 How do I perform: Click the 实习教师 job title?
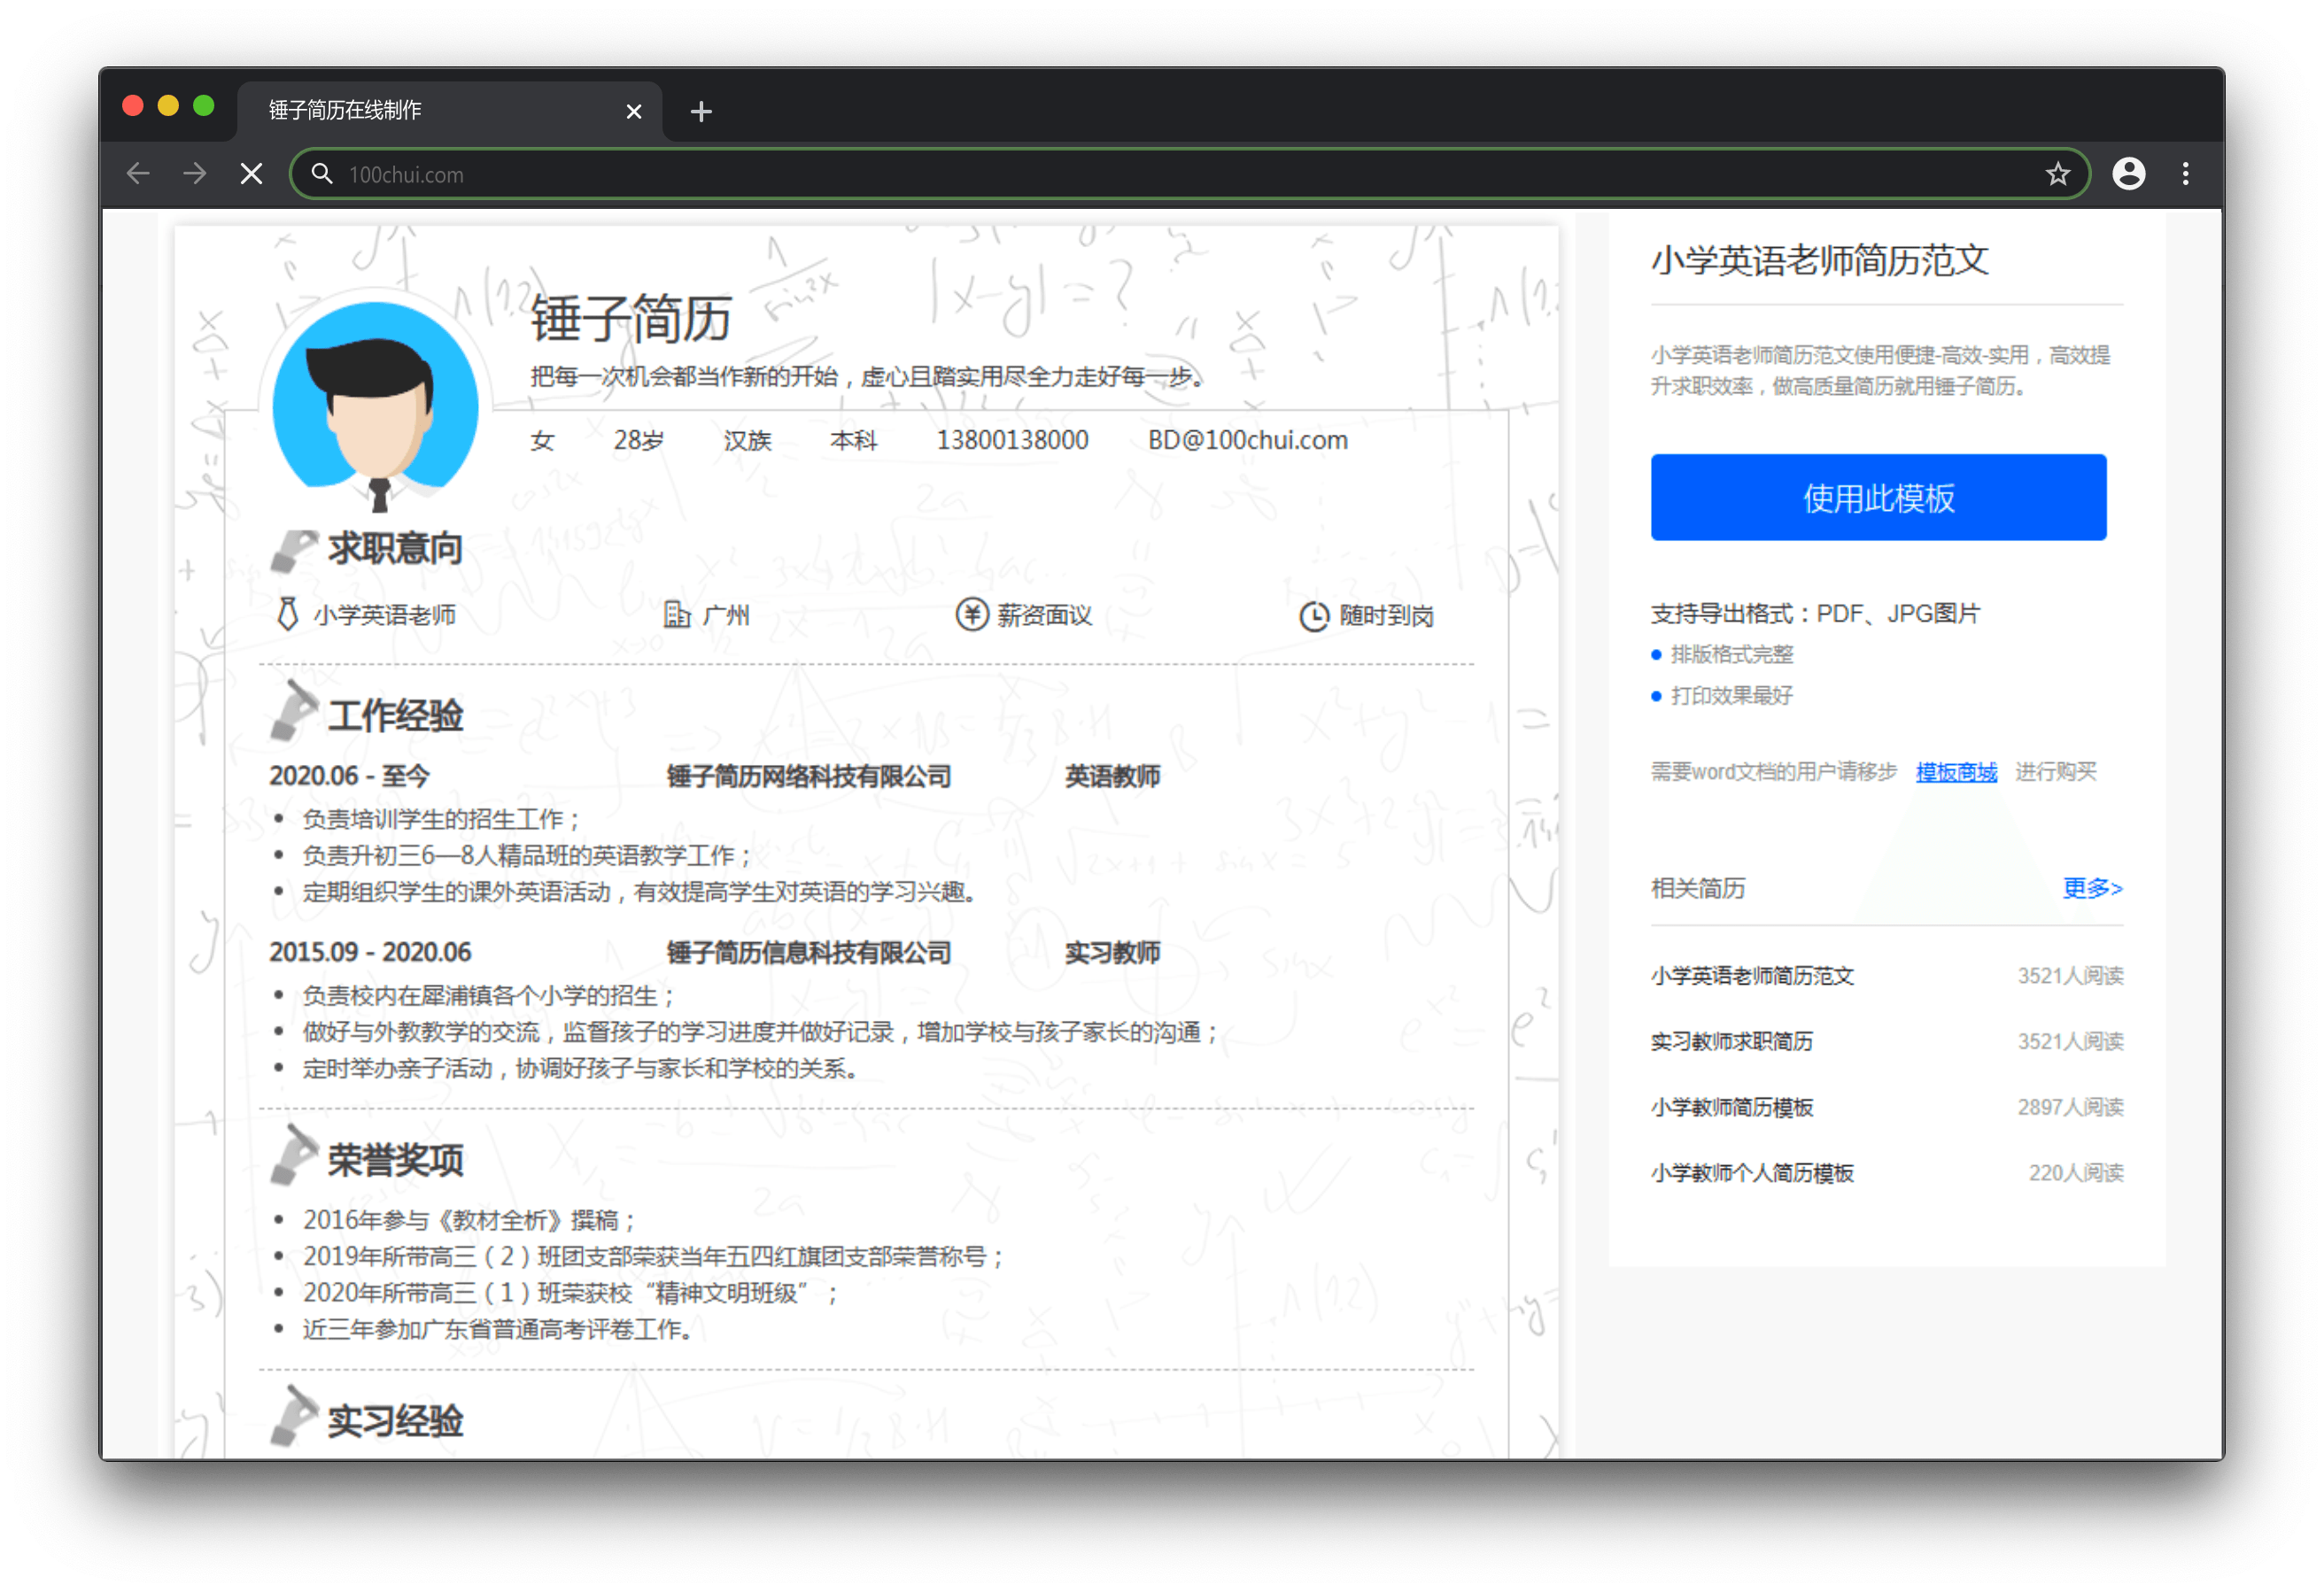coord(1112,953)
